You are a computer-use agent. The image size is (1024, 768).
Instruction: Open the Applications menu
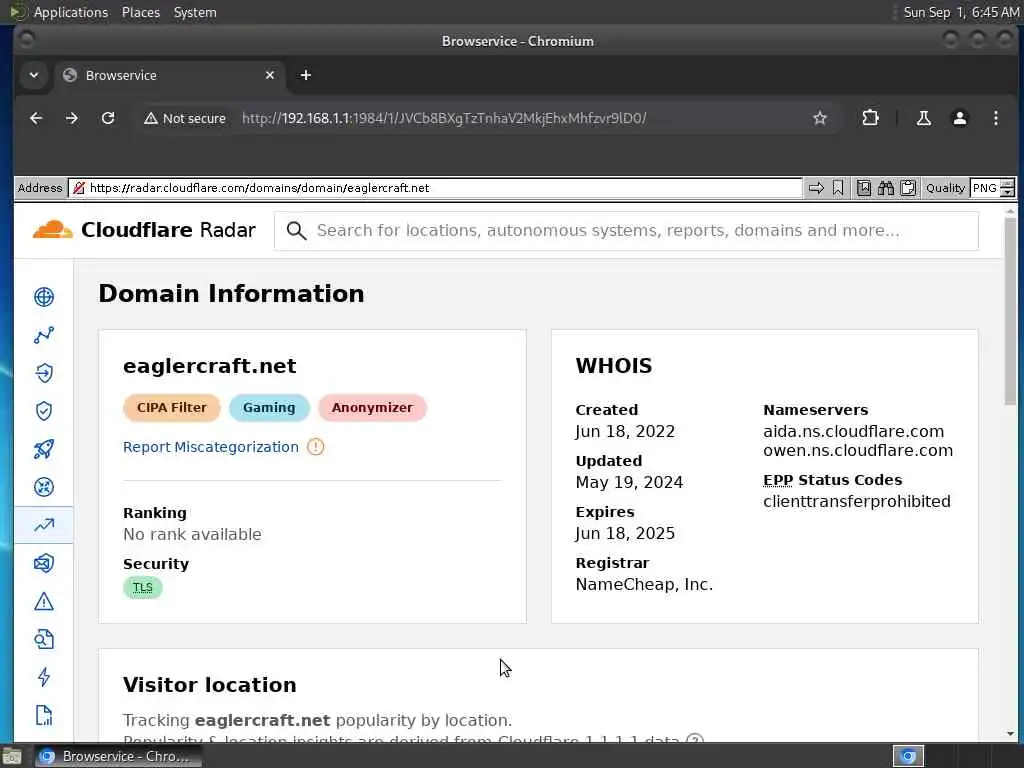pos(71,12)
